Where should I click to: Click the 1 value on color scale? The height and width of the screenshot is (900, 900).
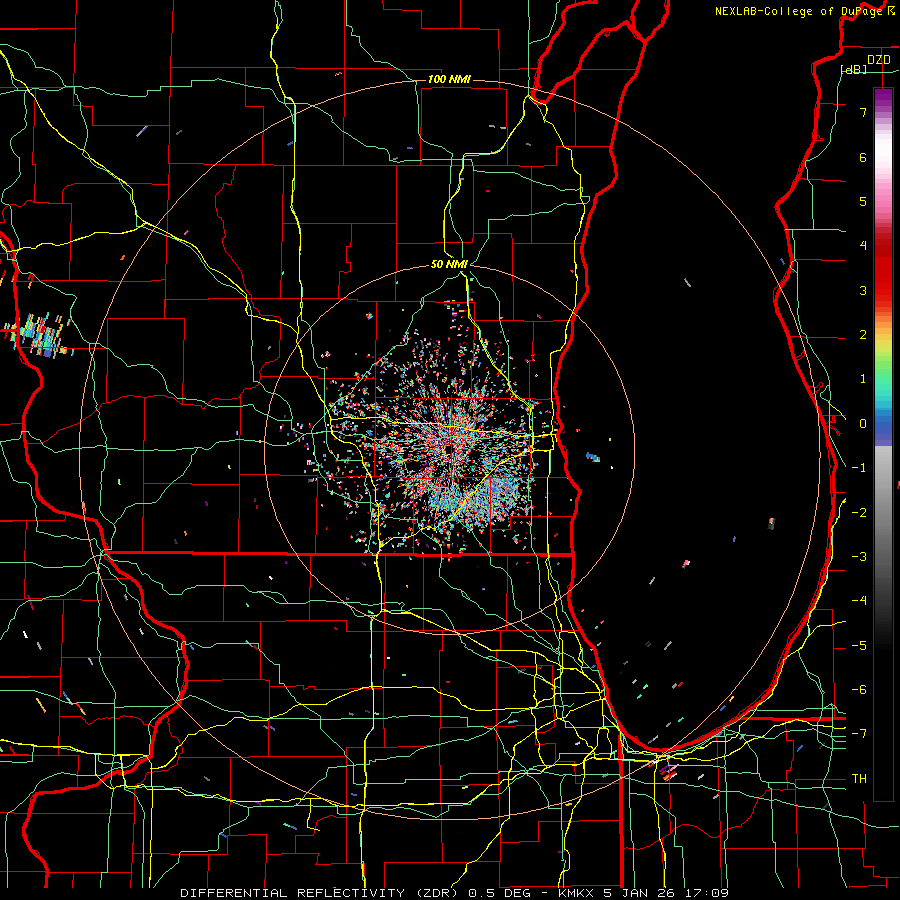tap(863, 379)
